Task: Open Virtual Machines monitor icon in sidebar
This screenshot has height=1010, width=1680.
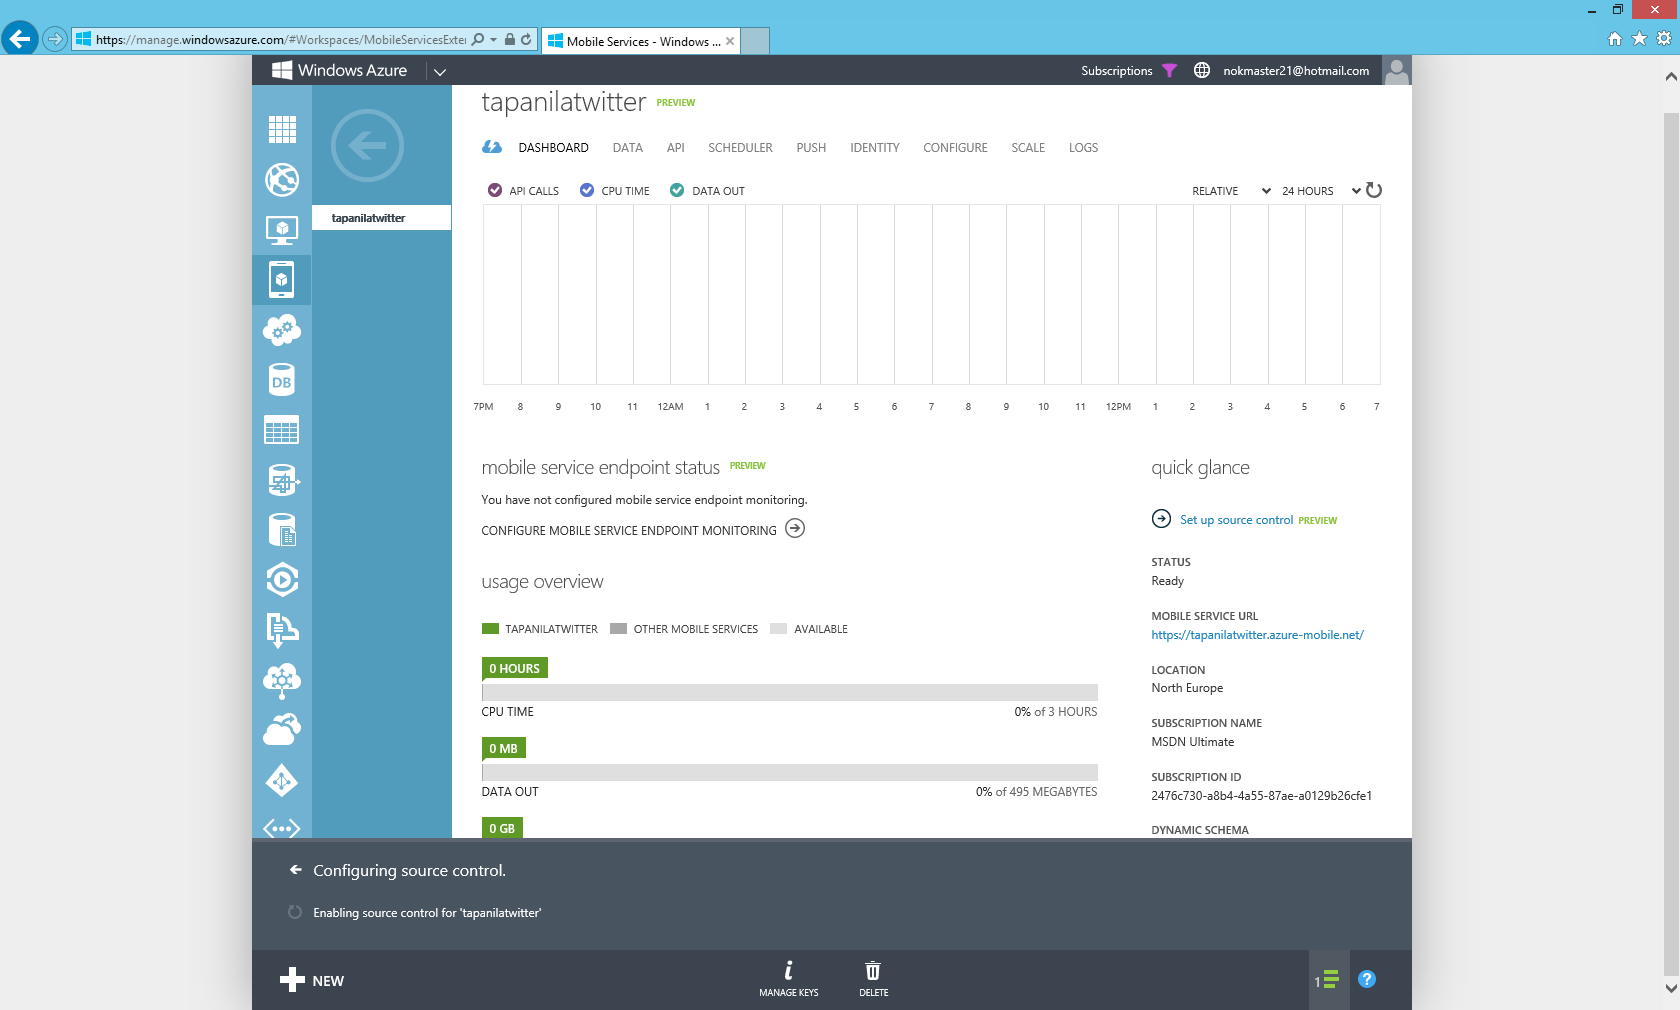Action: pyautogui.click(x=282, y=230)
